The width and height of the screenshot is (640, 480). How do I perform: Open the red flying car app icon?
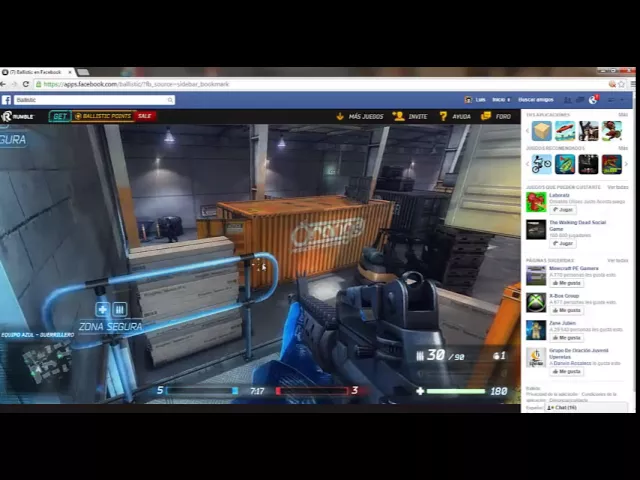565,131
